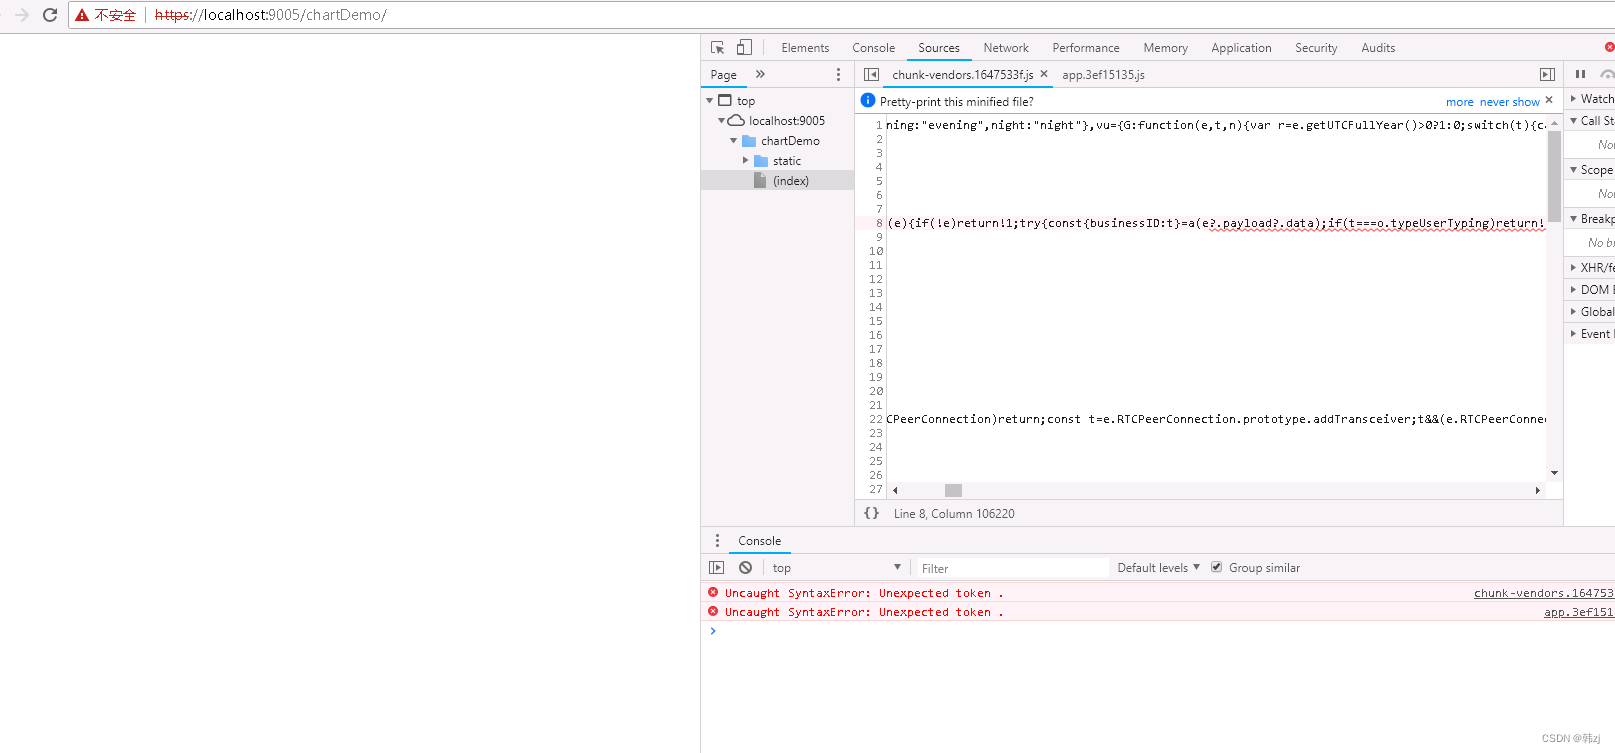Click the horizontal scrollbar thumb in editor

953,490
